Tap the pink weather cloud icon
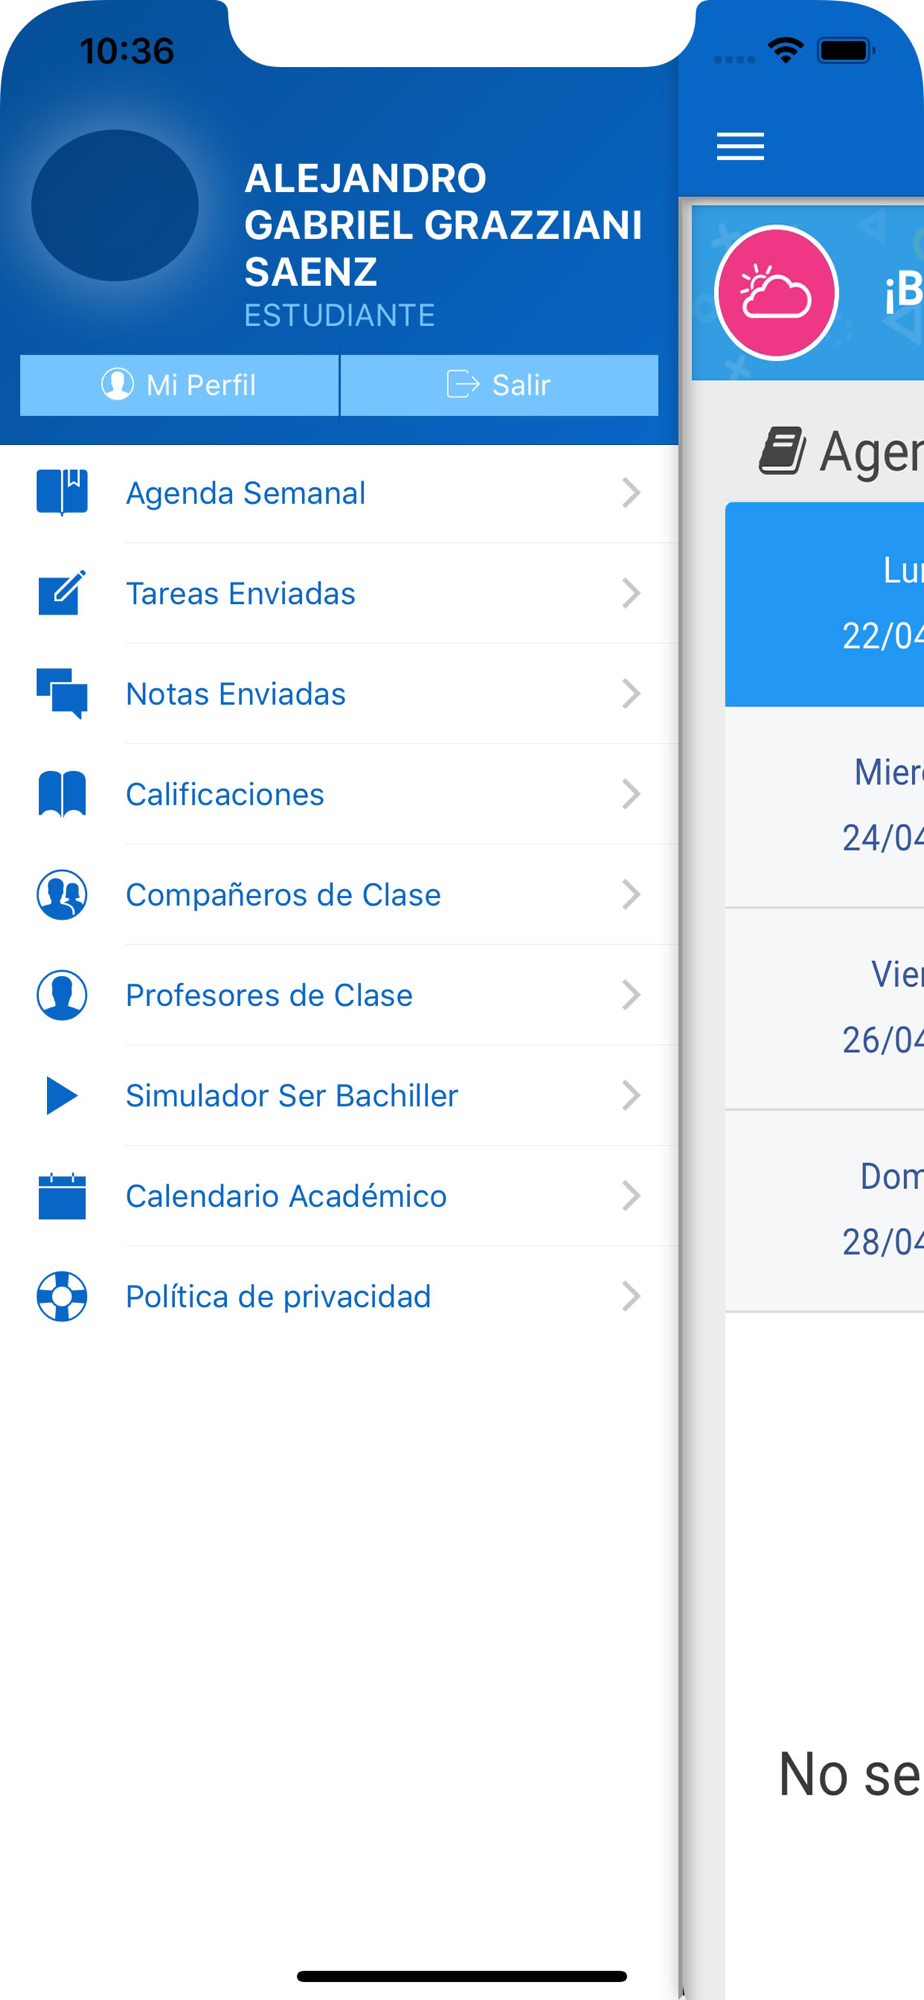Screen dimensions: 924x2000 [776, 293]
